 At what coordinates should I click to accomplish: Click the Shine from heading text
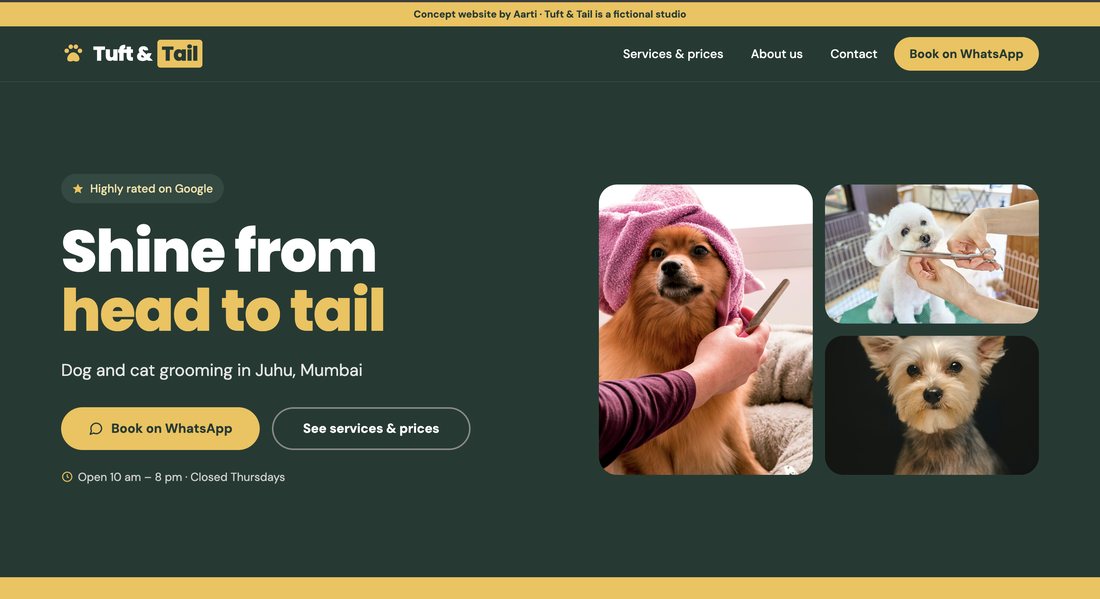pos(219,250)
